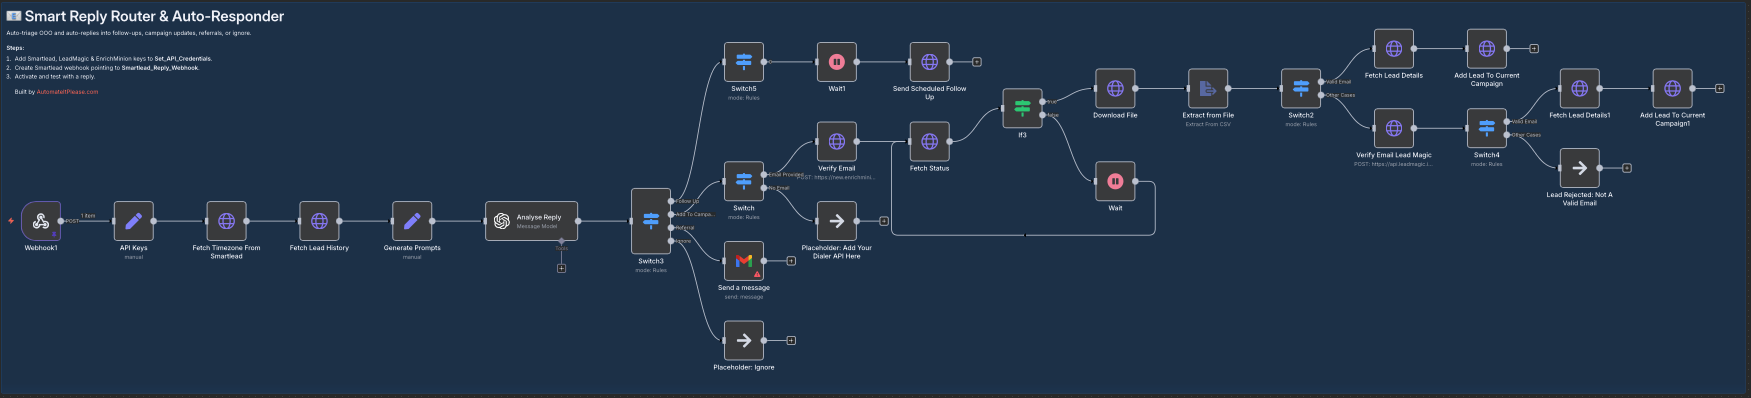1751x398 pixels.
Task: Open Send Scheduled Follow Up node
Action: point(929,62)
